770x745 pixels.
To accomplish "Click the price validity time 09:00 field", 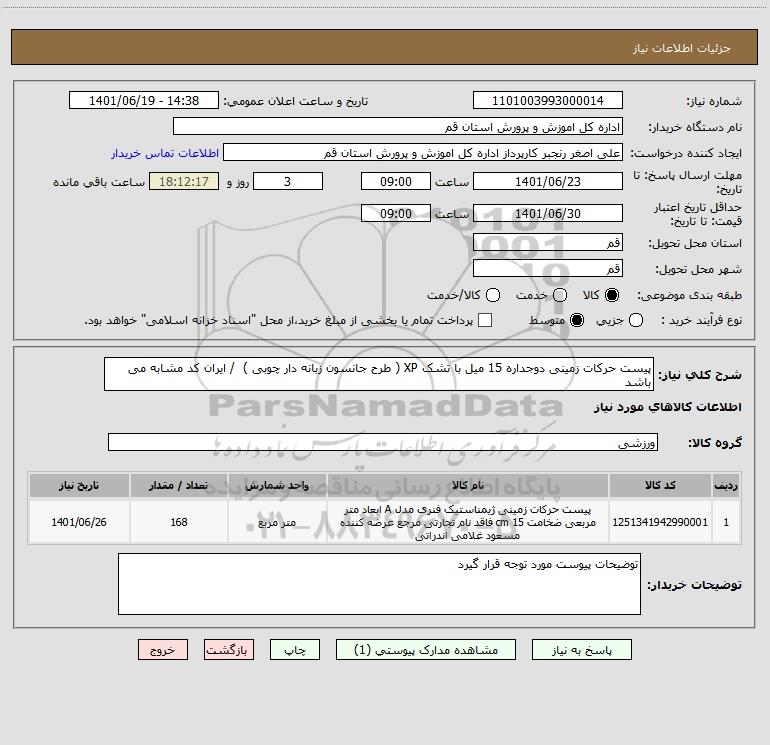I will (x=396, y=213).
